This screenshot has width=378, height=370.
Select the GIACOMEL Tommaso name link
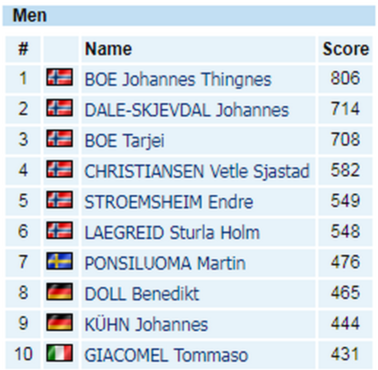pos(166,355)
